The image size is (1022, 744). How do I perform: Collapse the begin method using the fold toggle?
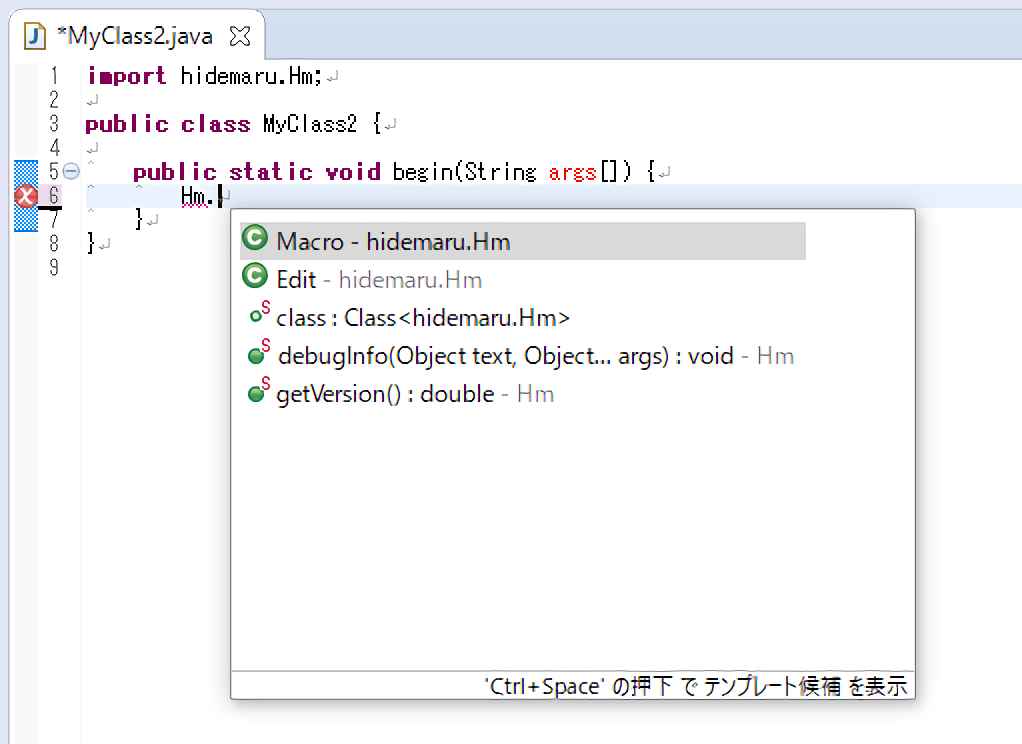(71, 172)
